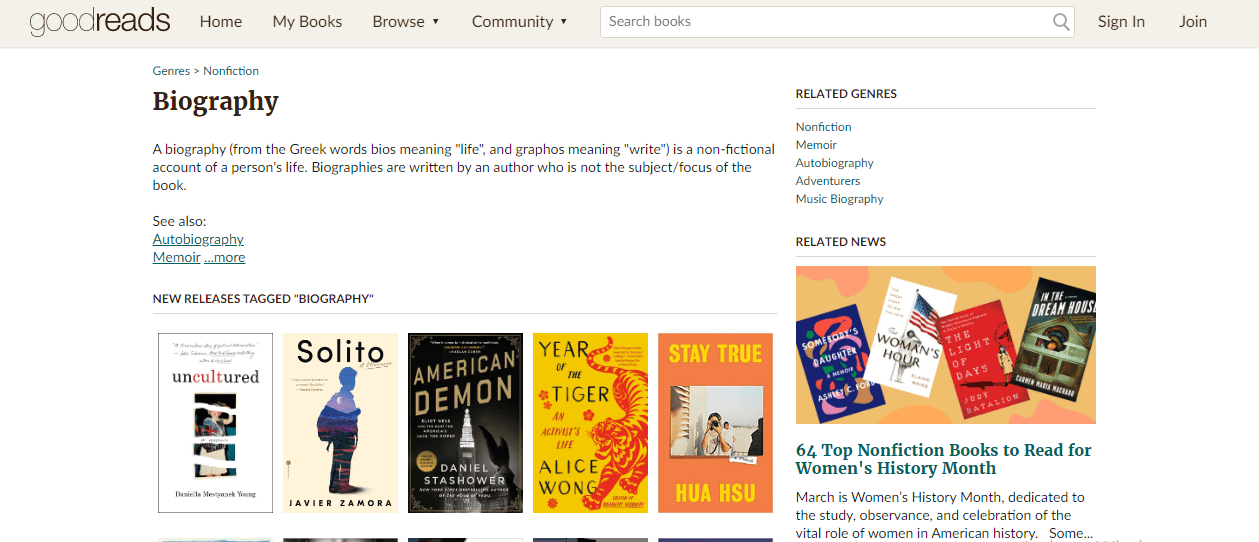Click the Genres breadcrumb link
This screenshot has width=1259, height=542.
(171, 71)
